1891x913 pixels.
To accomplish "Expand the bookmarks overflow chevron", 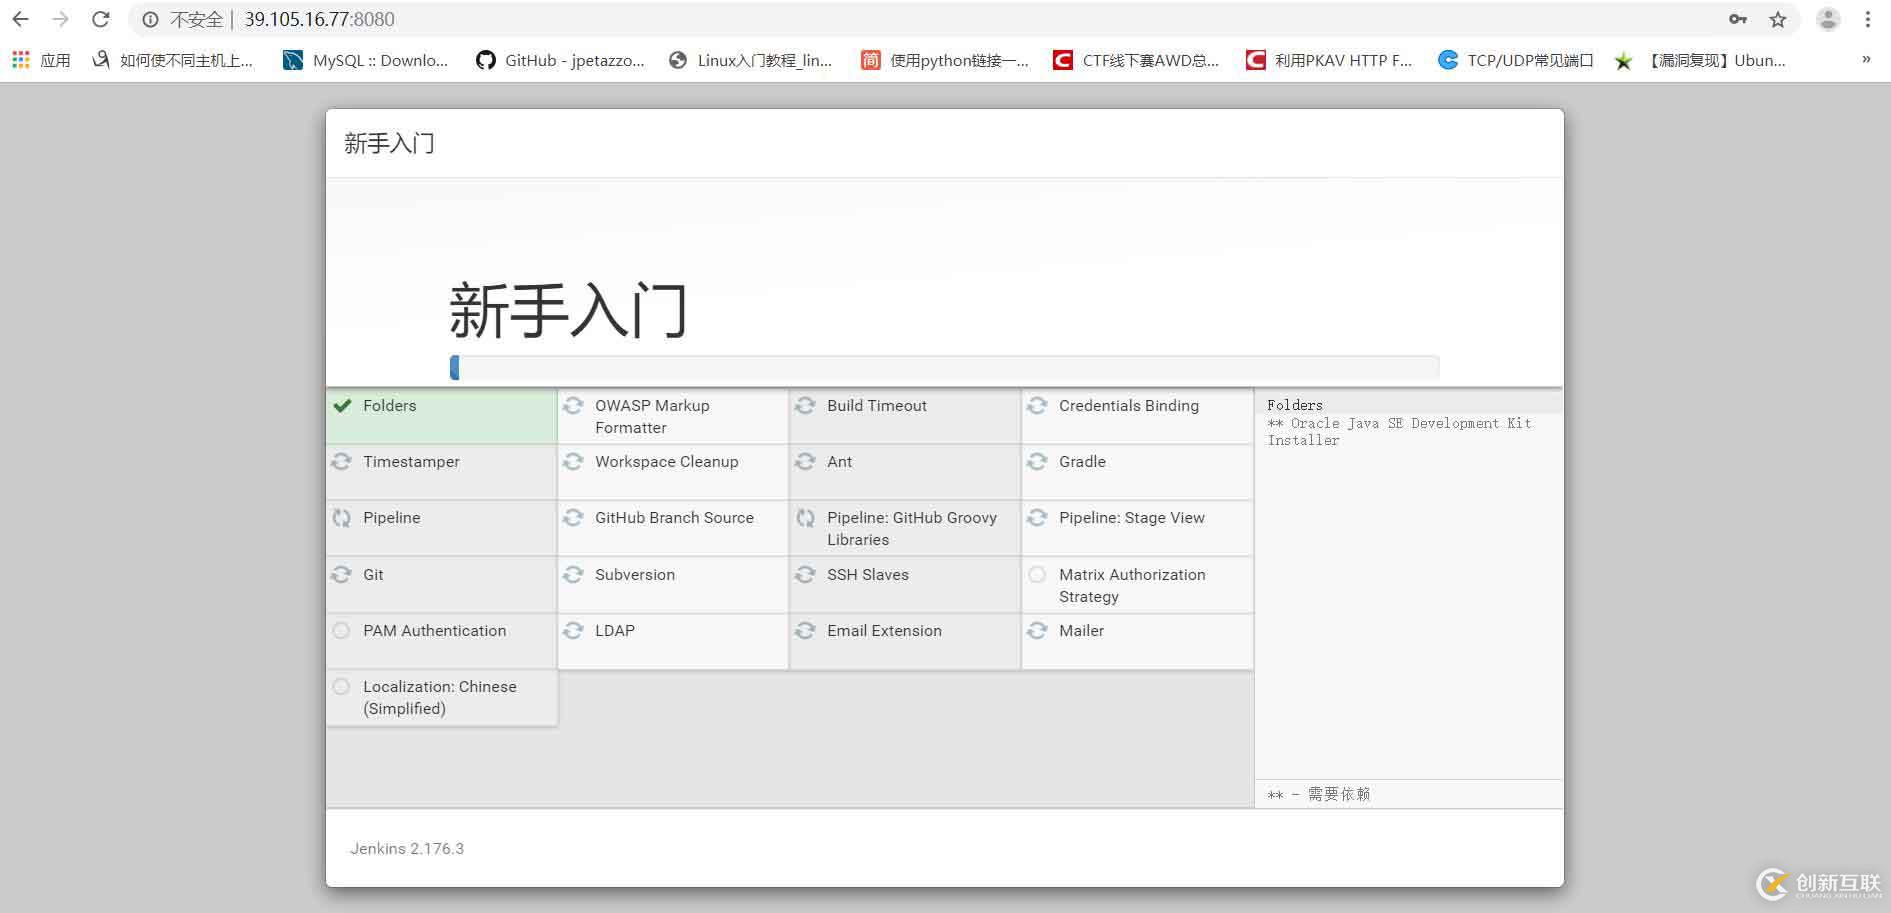I will (1866, 60).
